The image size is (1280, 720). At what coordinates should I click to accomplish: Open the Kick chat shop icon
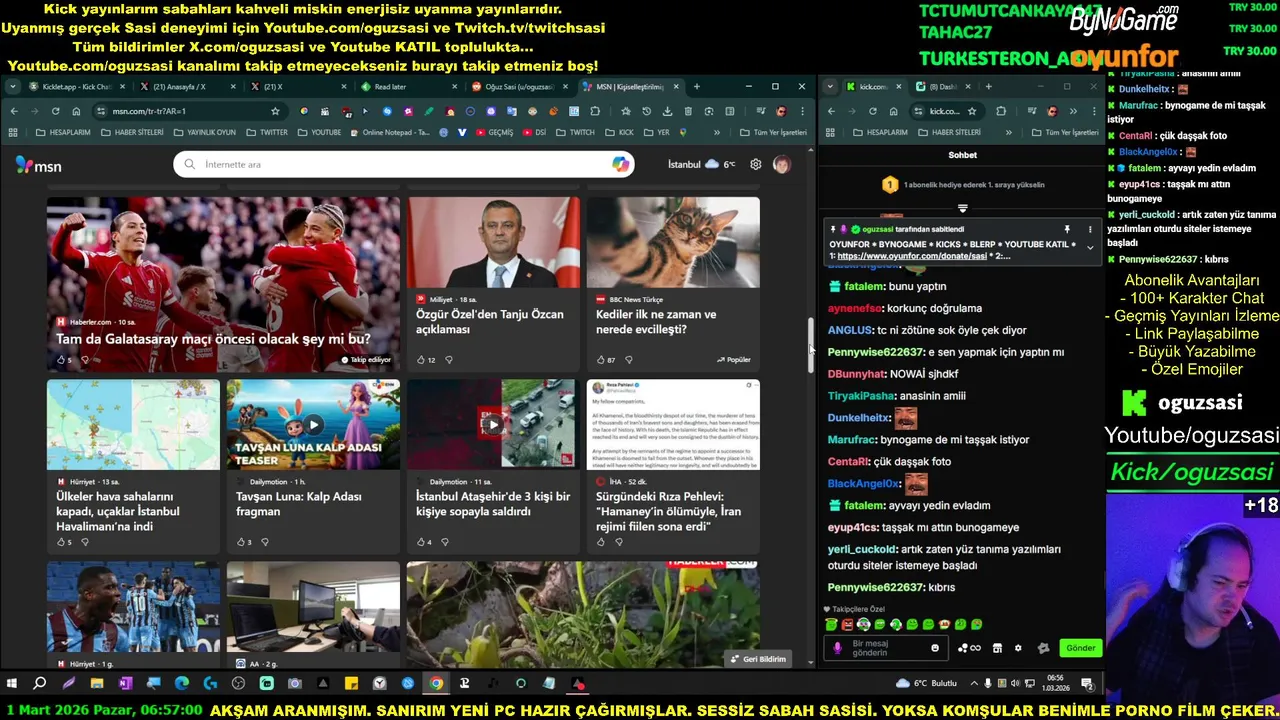pyautogui.click(x=997, y=648)
